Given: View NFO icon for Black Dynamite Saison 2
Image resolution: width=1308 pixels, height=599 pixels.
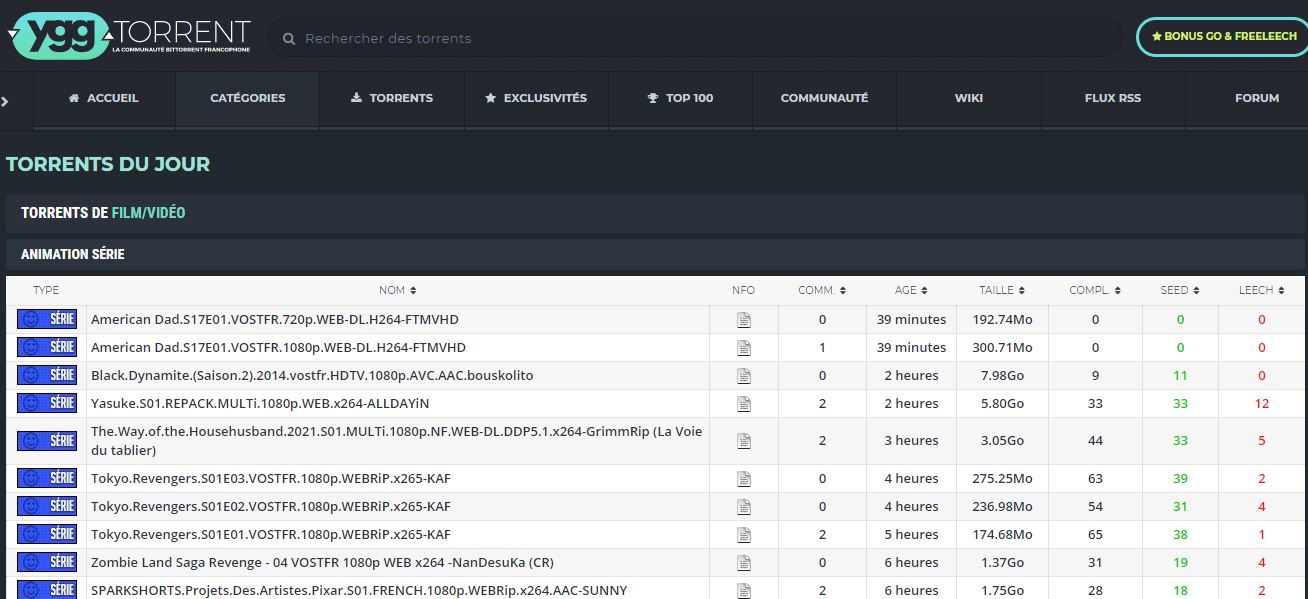Looking at the screenshot, I should pyautogui.click(x=743, y=376).
